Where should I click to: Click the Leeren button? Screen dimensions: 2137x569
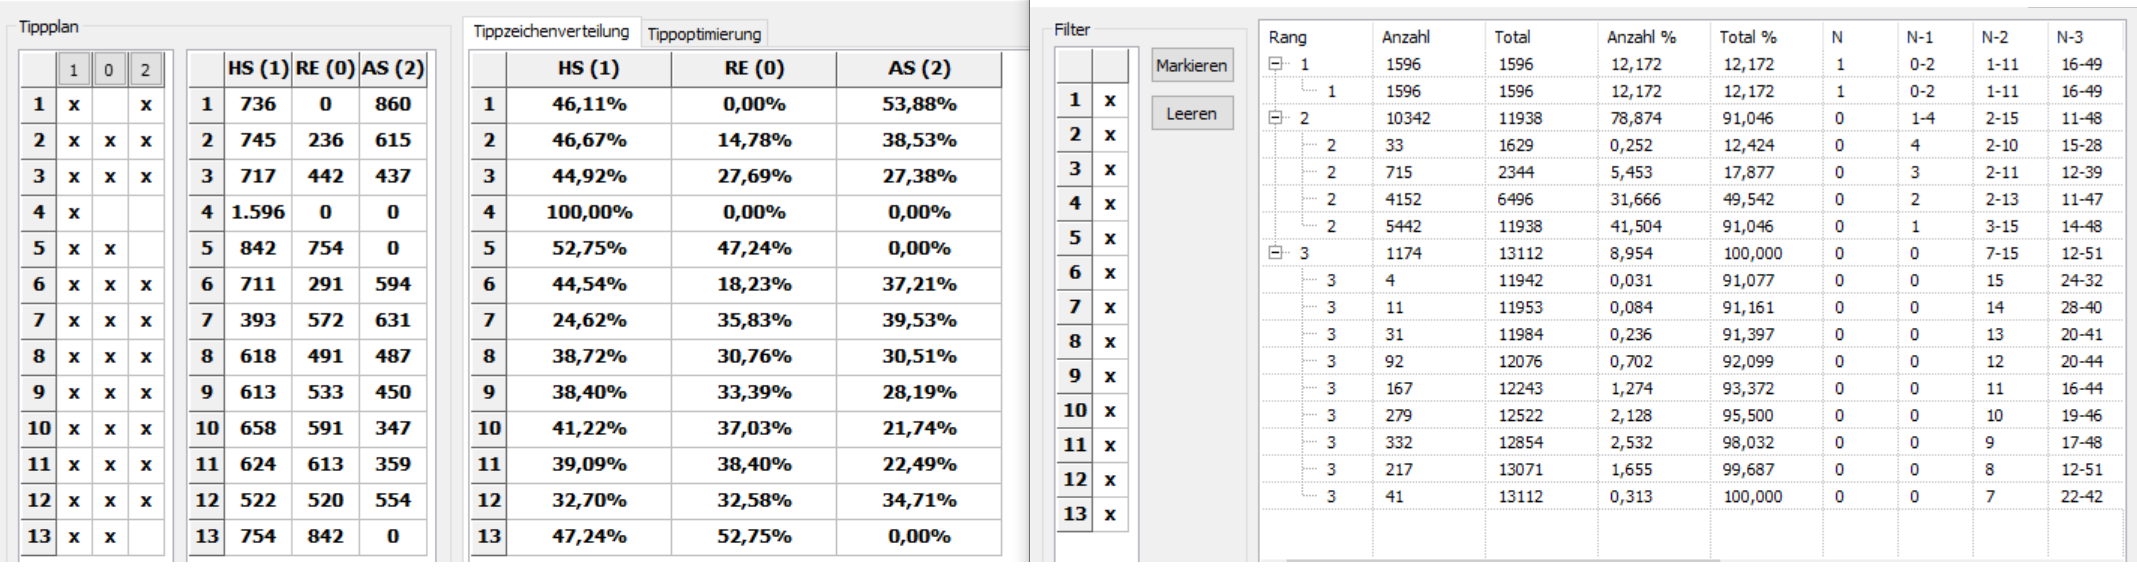1191,114
